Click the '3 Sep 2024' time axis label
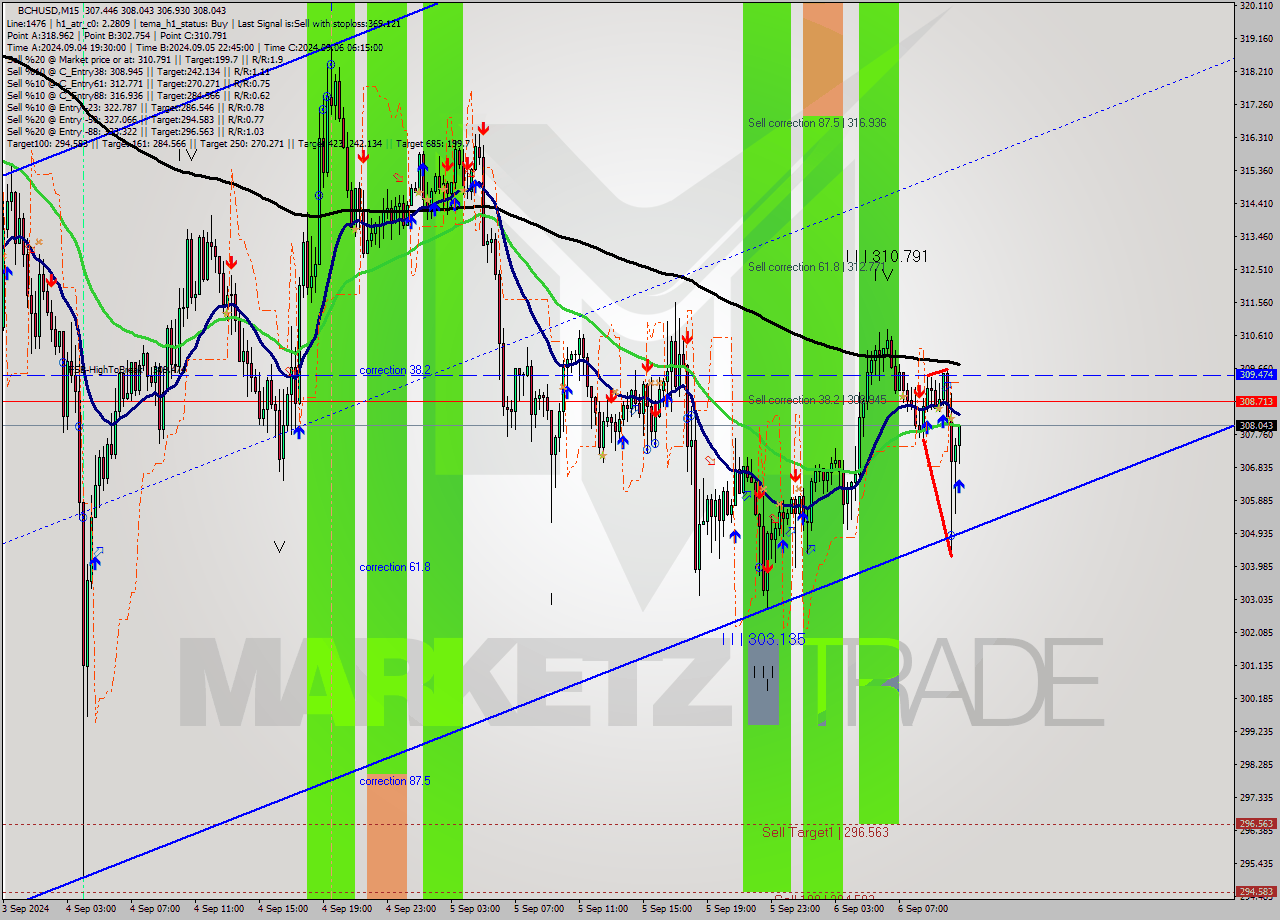 [x=25, y=909]
